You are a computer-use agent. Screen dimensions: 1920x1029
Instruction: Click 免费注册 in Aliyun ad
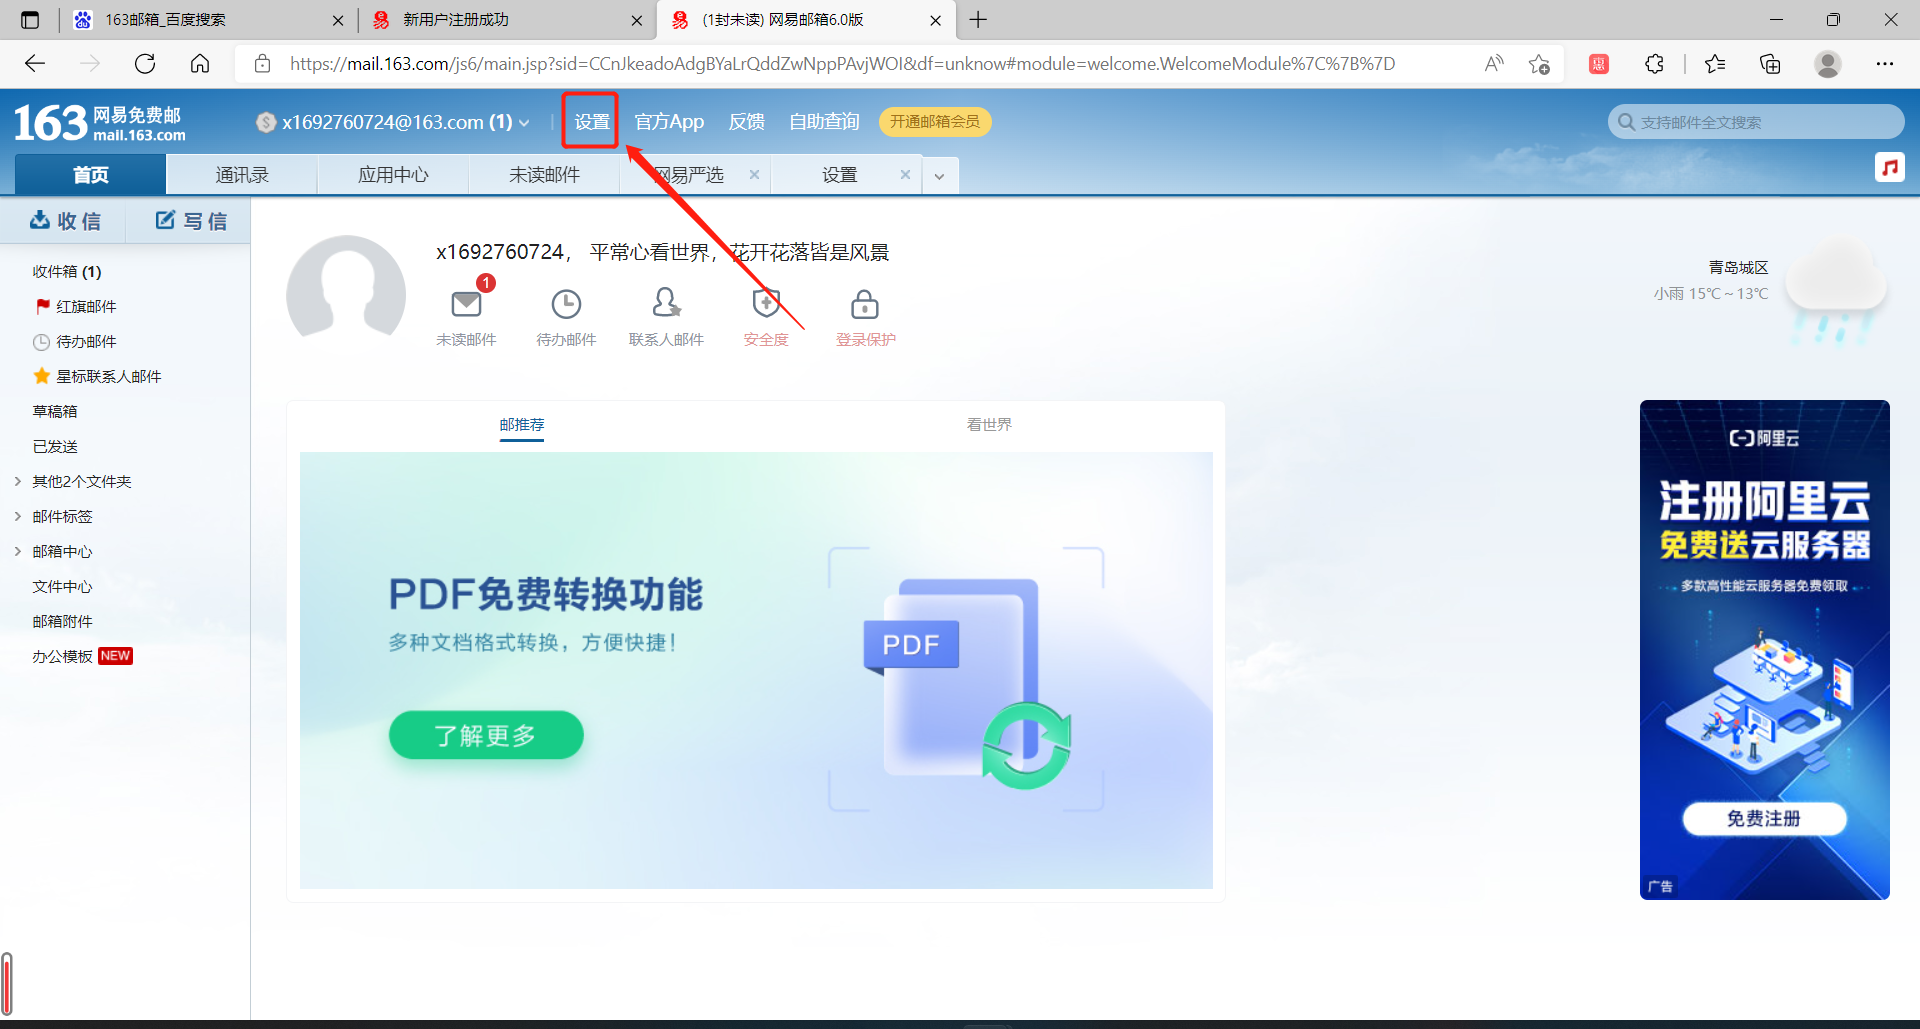(x=1764, y=818)
